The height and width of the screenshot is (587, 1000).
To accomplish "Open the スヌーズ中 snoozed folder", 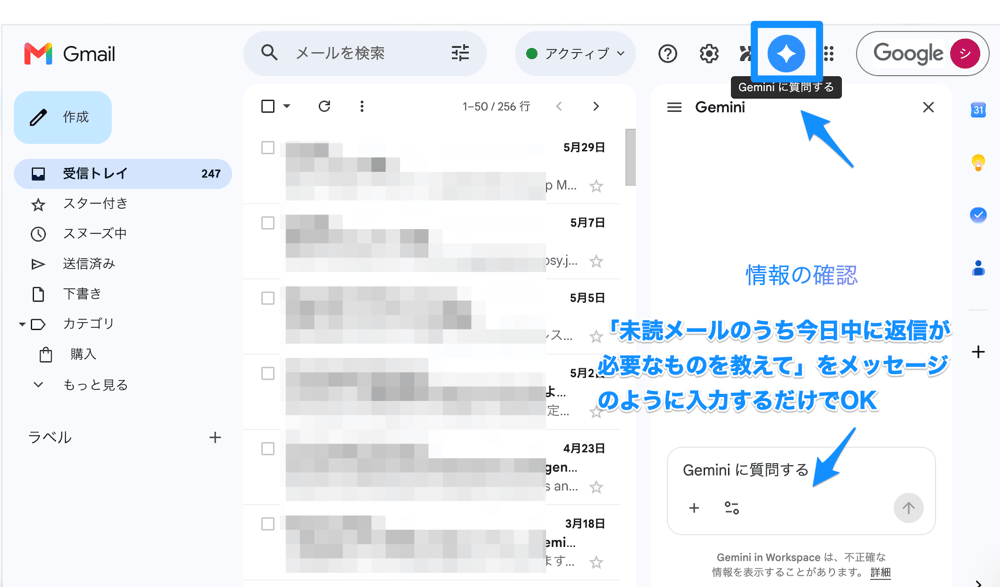I will click(x=94, y=234).
